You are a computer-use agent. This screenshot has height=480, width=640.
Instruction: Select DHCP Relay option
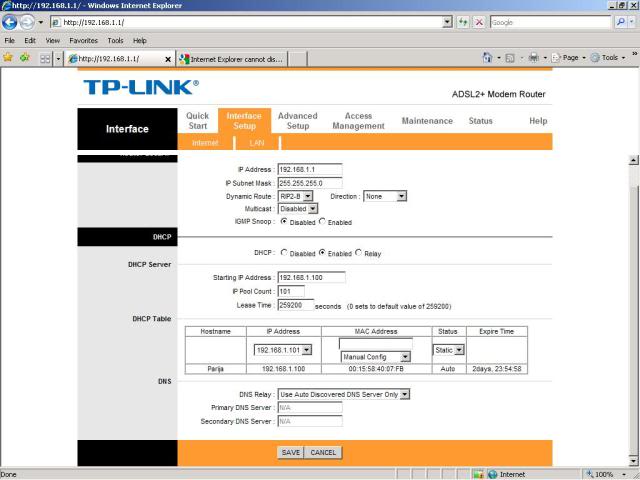click(358, 253)
